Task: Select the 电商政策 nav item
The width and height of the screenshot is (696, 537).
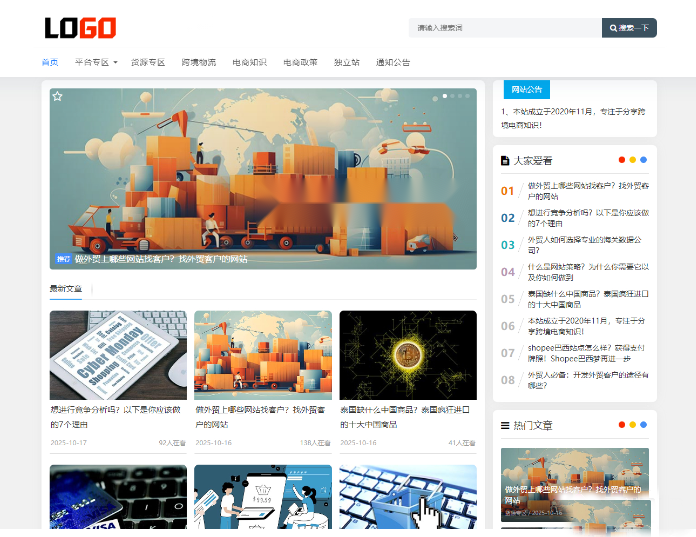Action: click(x=301, y=63)
